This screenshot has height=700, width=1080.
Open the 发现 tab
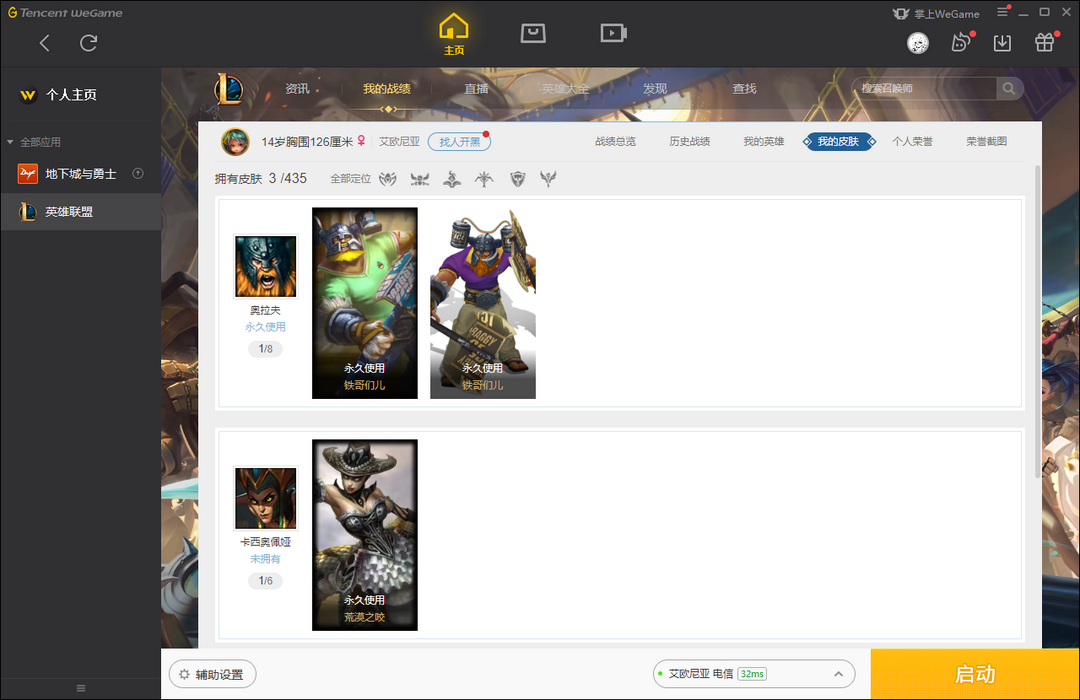coord(655,89)
